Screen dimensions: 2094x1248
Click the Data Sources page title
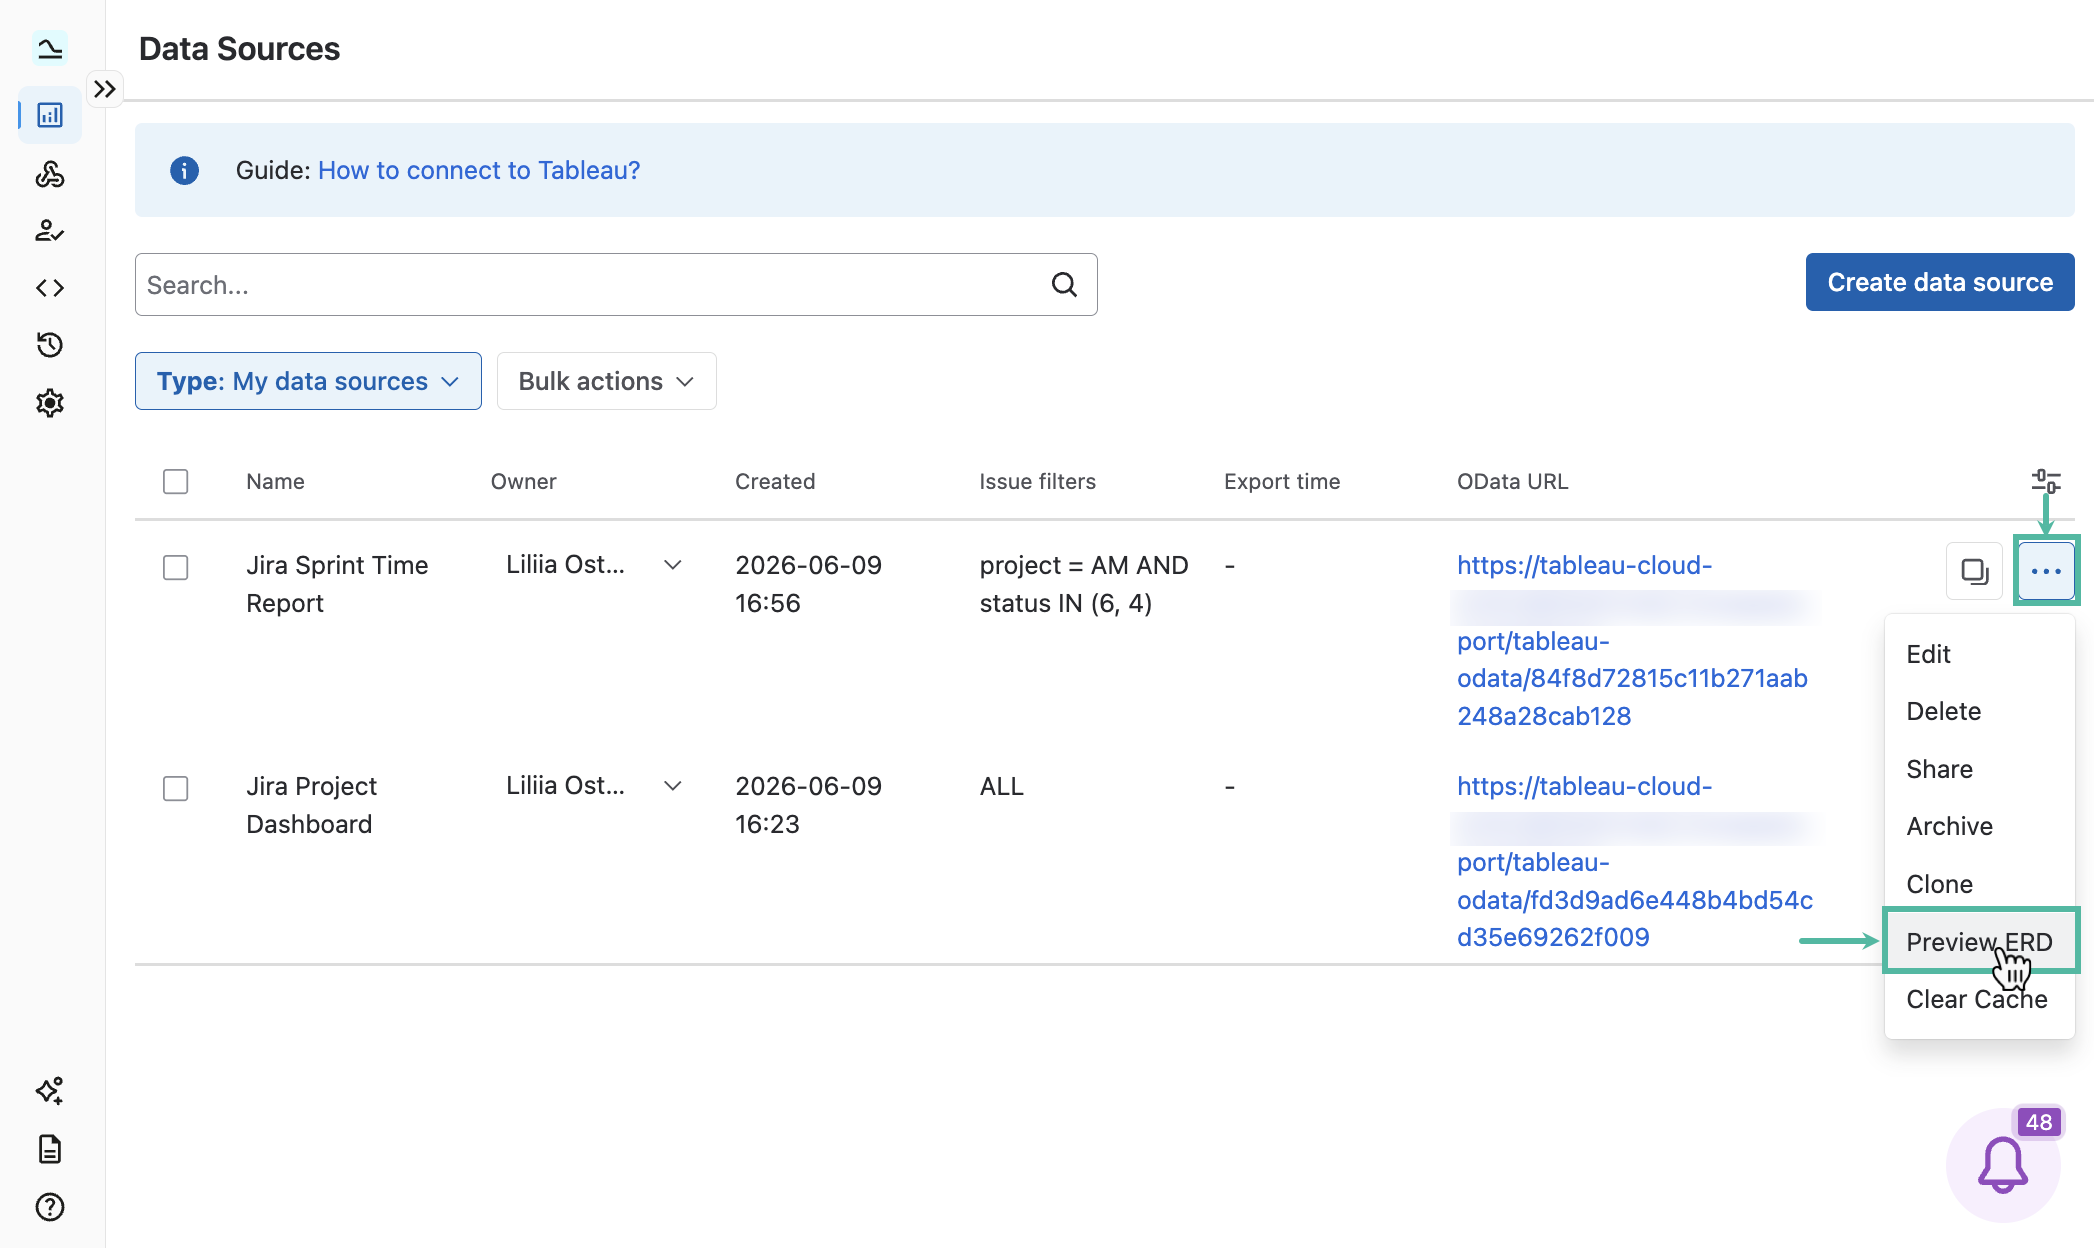(239, 48)
